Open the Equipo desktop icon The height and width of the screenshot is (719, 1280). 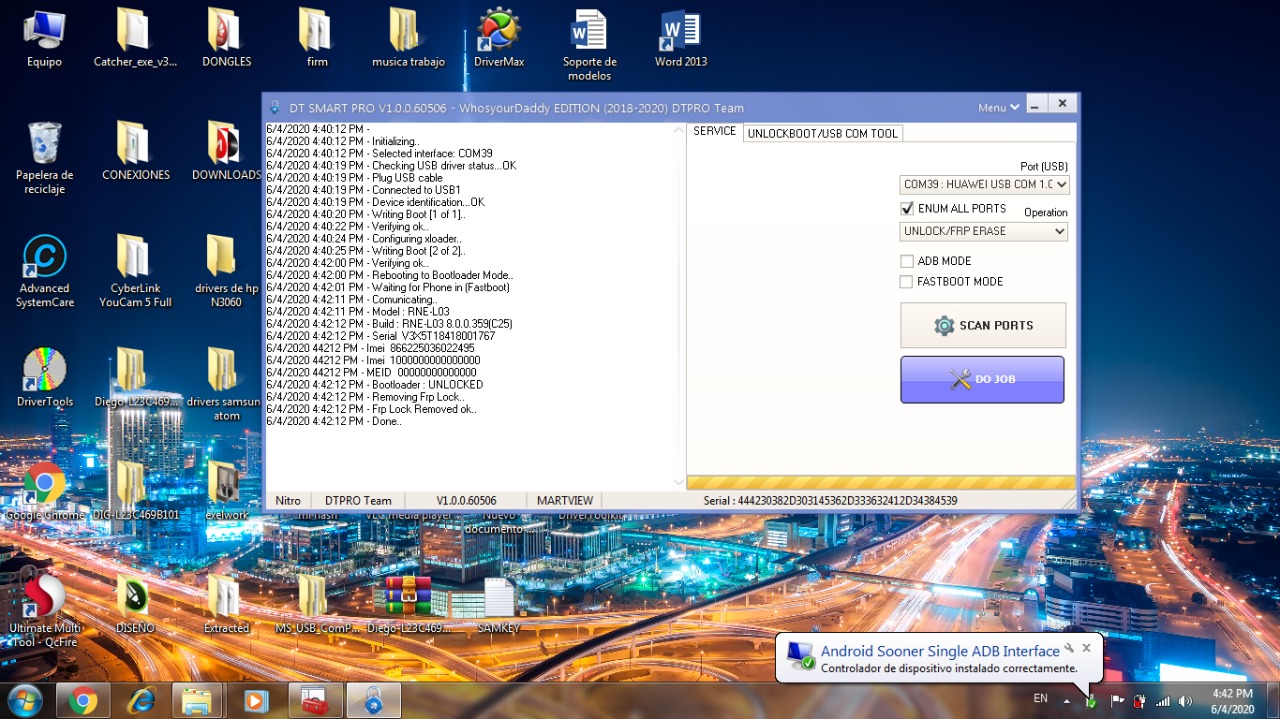(44, 38)
